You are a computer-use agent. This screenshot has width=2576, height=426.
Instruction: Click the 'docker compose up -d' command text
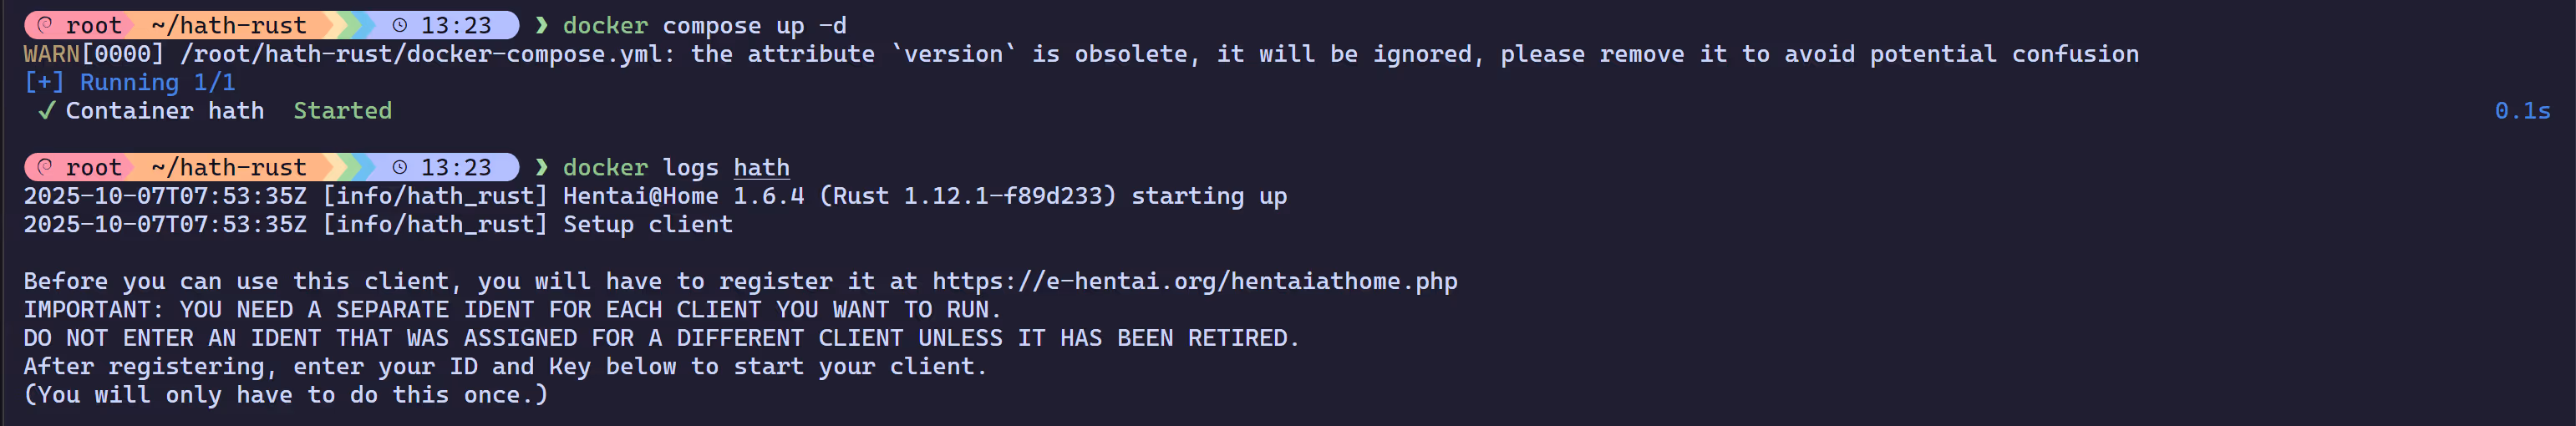pyautogui.click(x=704, y=25)
